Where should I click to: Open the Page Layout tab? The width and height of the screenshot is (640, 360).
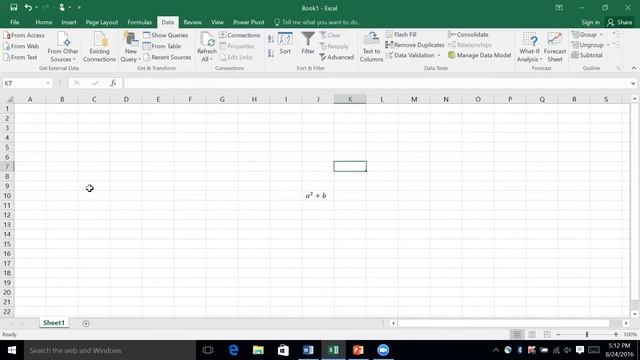[102, 22]
